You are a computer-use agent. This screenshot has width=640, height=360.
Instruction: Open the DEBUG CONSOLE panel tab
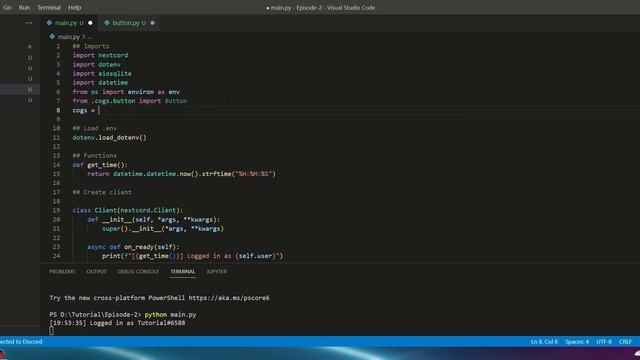138,271
